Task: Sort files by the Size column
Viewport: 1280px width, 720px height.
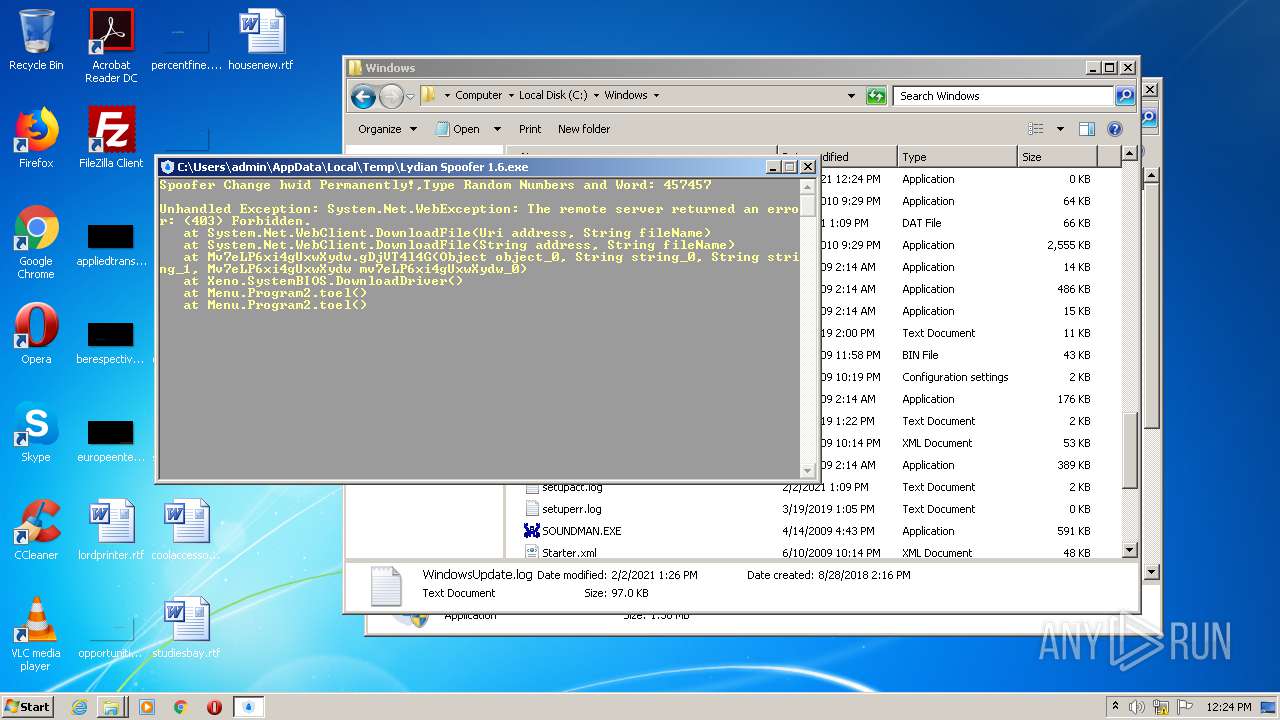Action: 1056,157
